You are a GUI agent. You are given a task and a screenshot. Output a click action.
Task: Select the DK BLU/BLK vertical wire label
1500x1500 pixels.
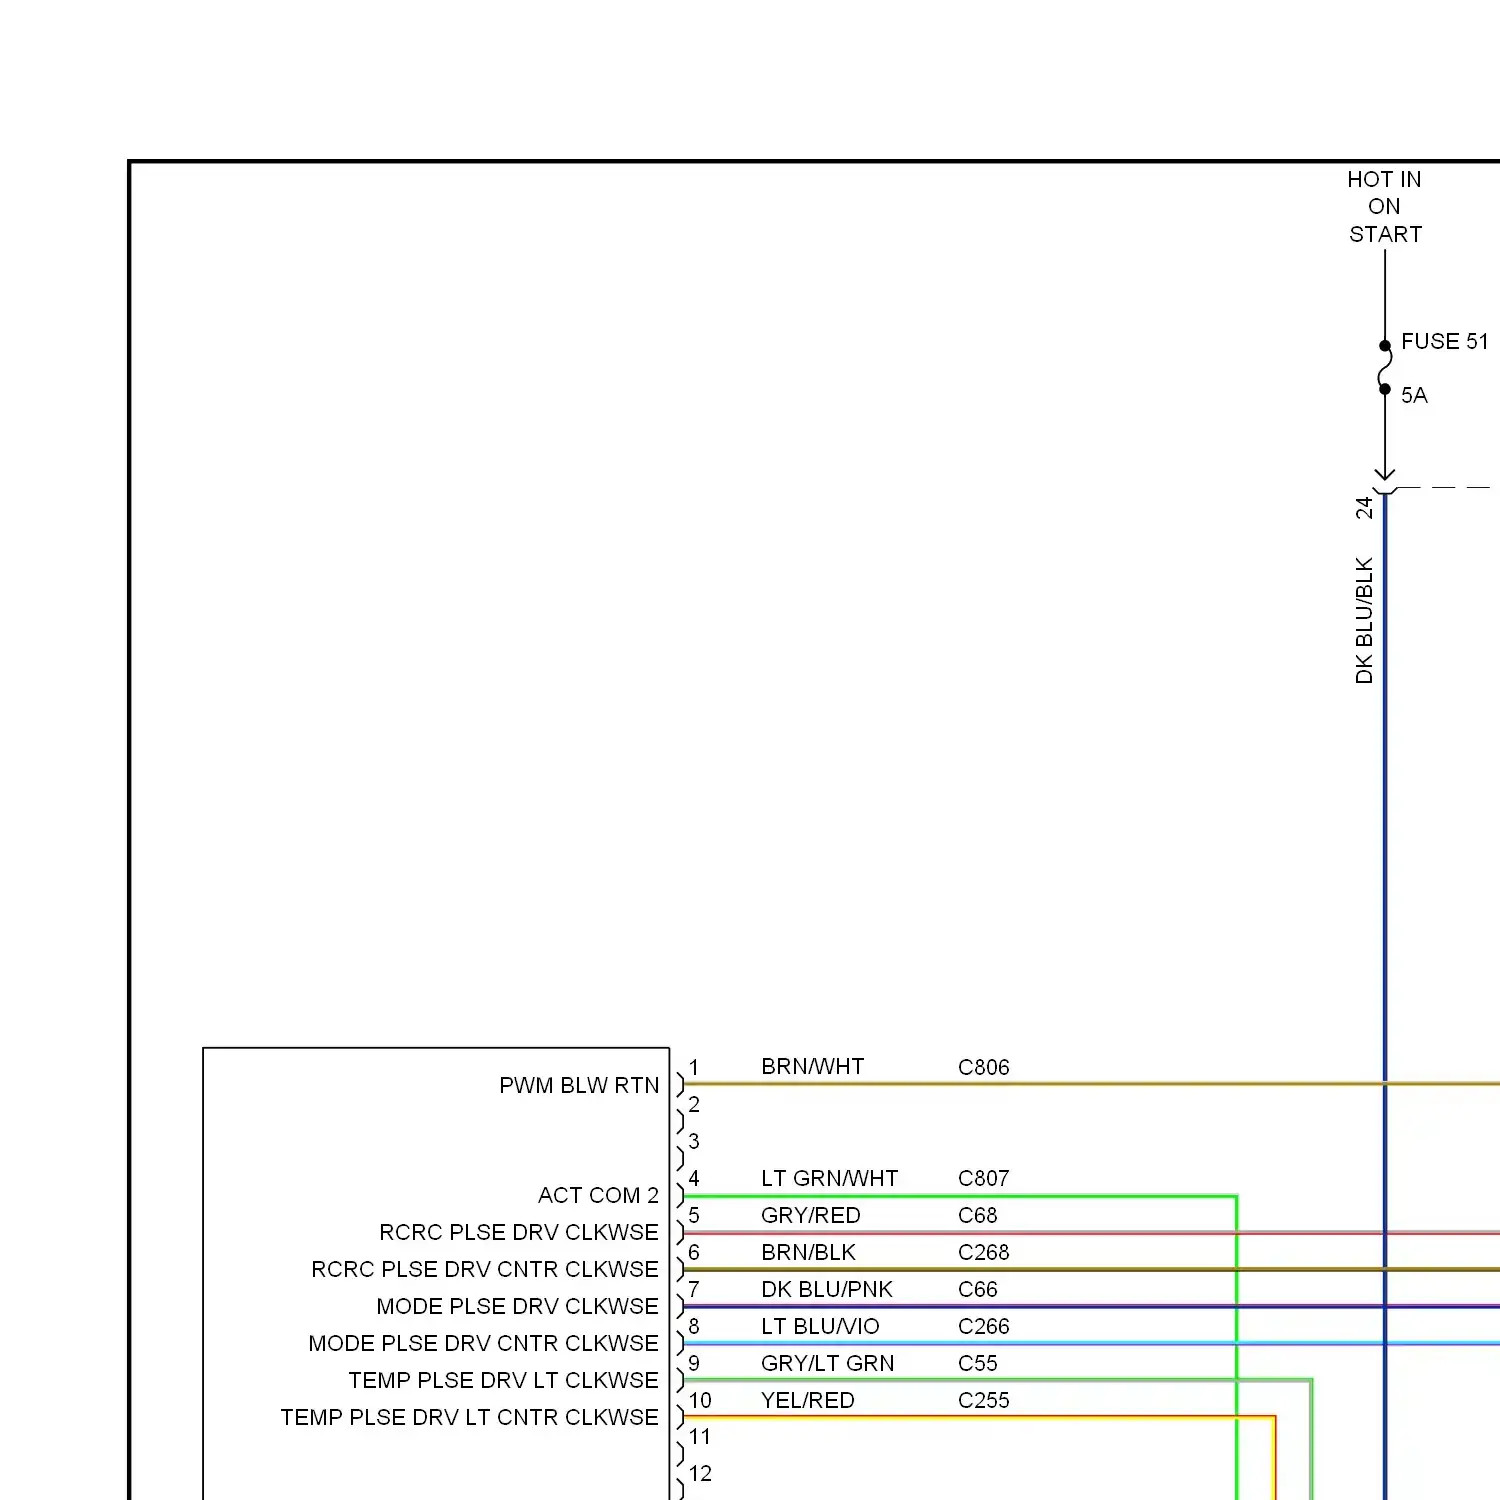[1364, 621]
